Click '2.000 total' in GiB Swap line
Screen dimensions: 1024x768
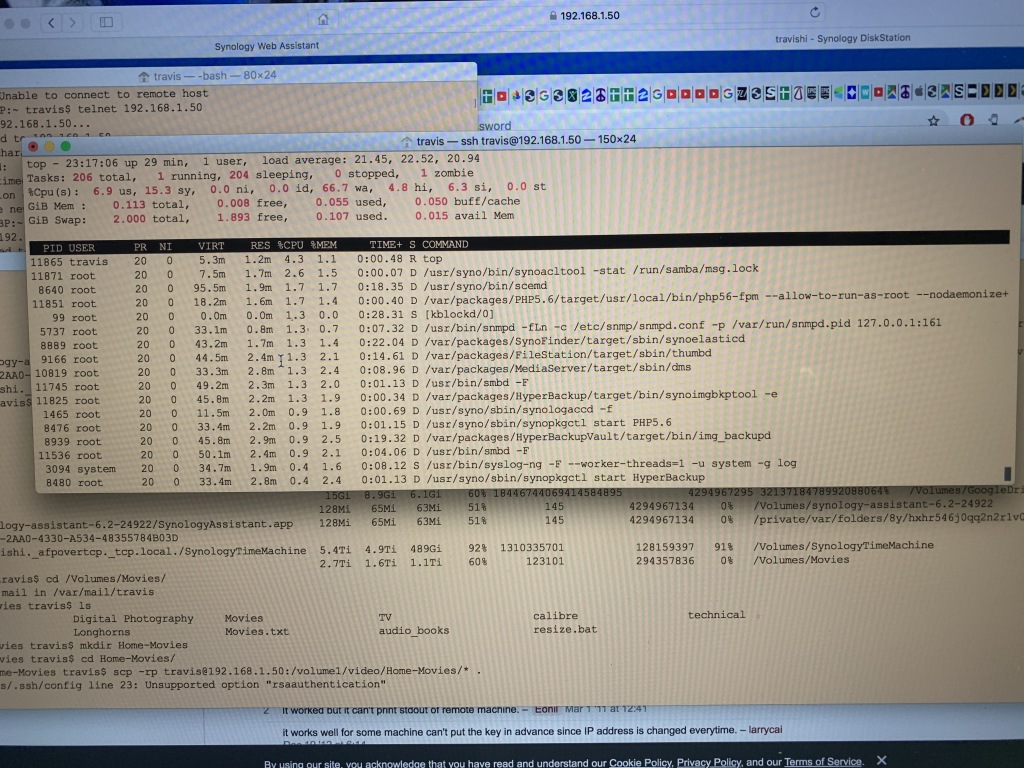[151, 219]
